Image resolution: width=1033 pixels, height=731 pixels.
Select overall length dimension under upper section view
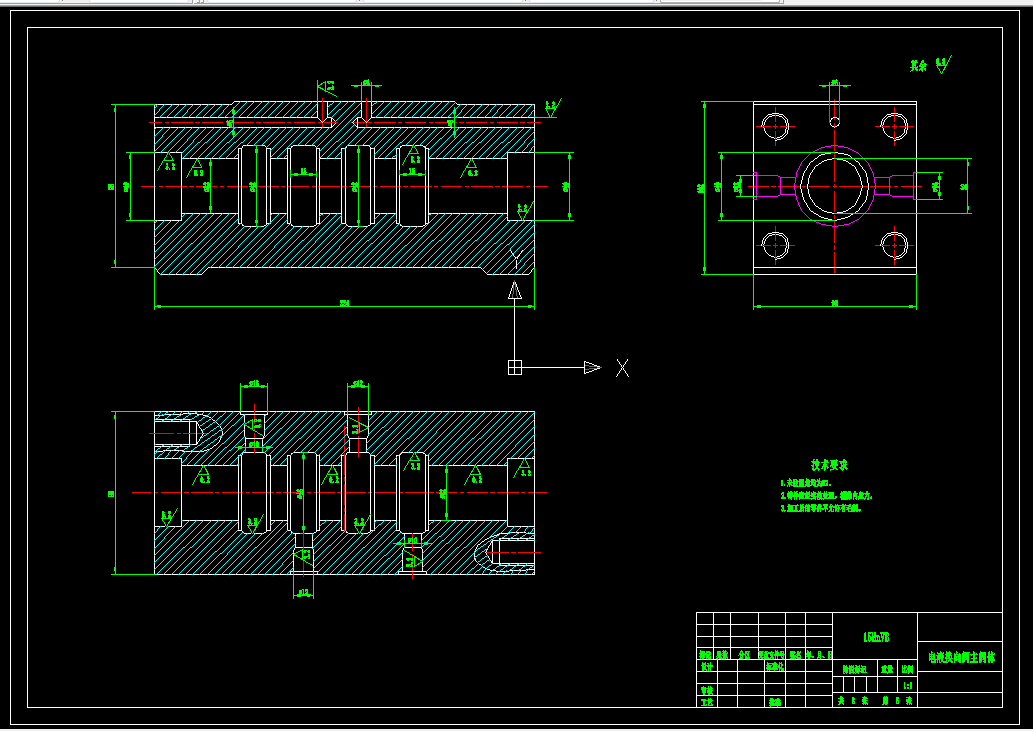tap(344, 304)
